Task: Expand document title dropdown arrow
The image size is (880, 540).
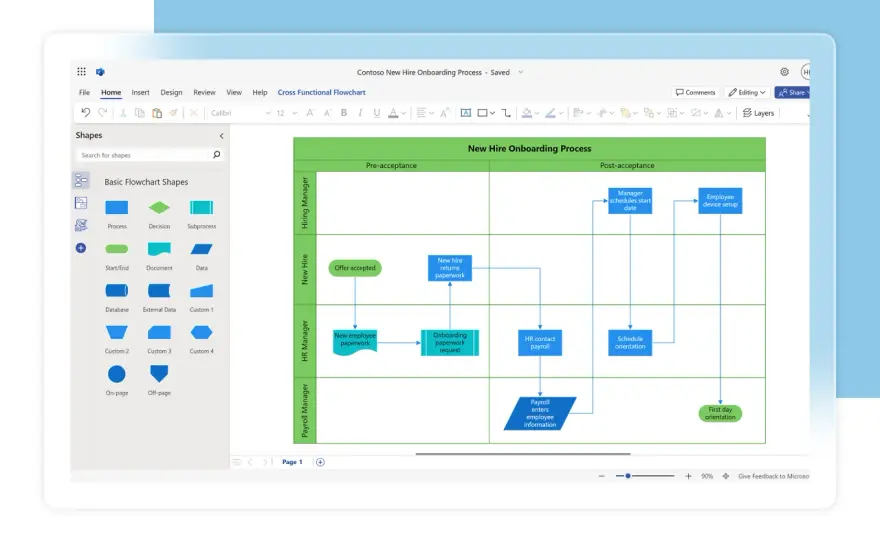Action: [520, 72]
